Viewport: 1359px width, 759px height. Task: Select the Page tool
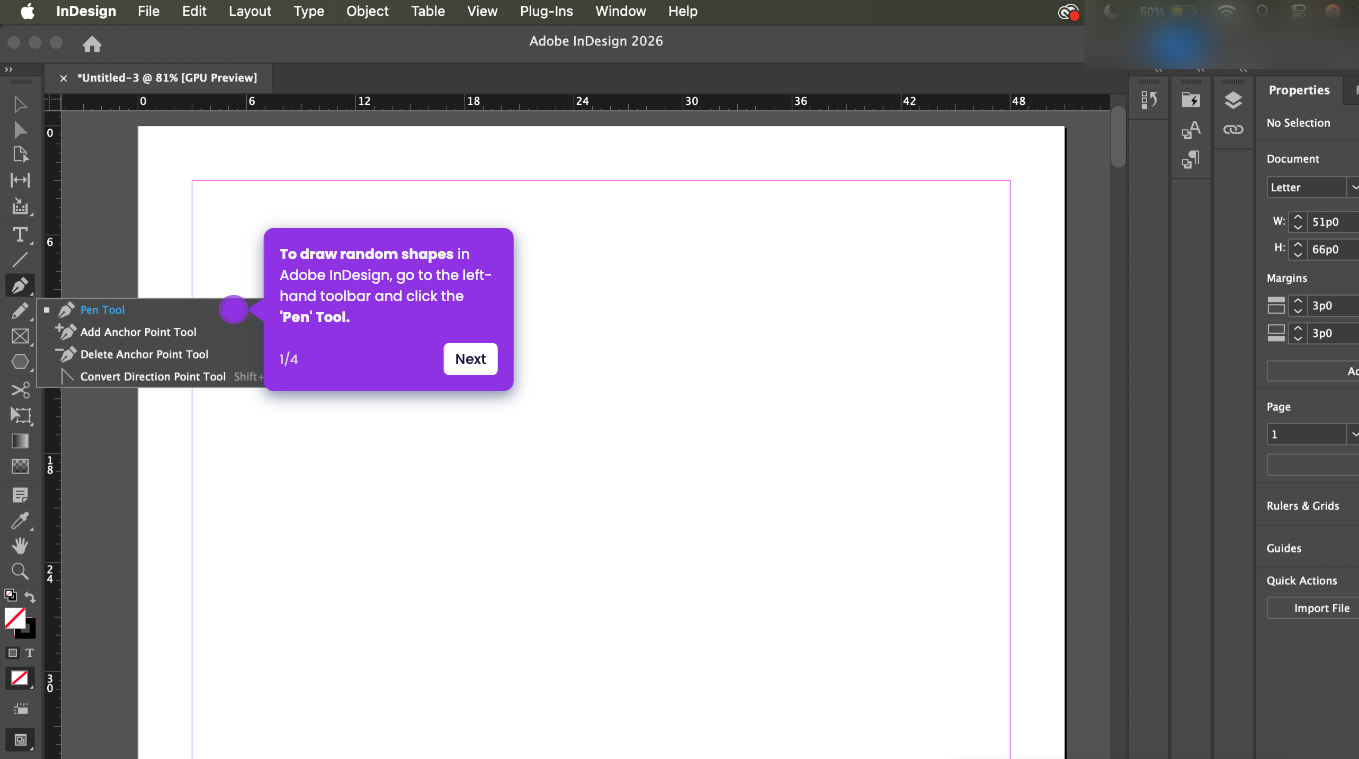tap(20, 155)
